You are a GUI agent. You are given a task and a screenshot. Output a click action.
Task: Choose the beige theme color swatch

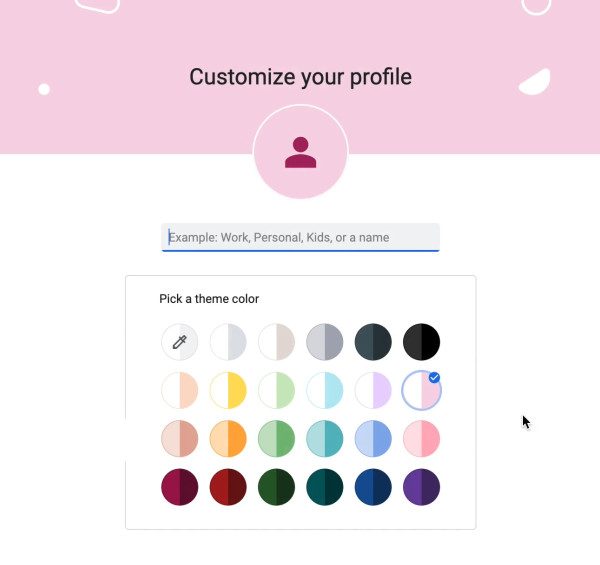[x=276, y=342]
